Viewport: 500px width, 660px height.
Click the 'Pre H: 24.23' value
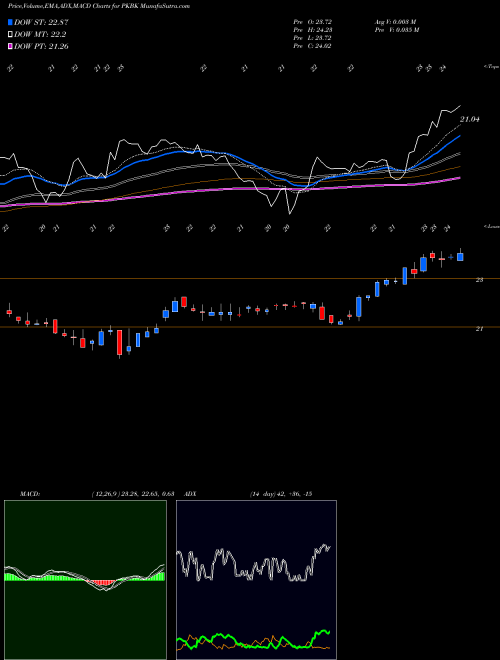click(x=313, y=30)
